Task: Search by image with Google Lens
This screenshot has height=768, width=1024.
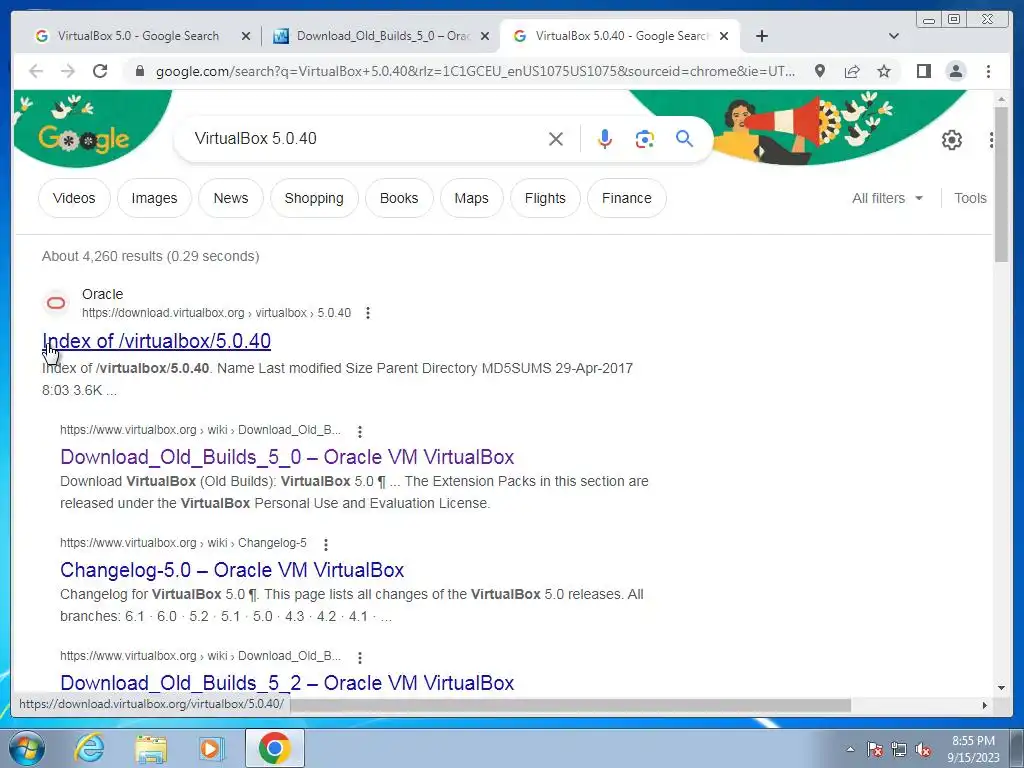Action: (645, 138)
